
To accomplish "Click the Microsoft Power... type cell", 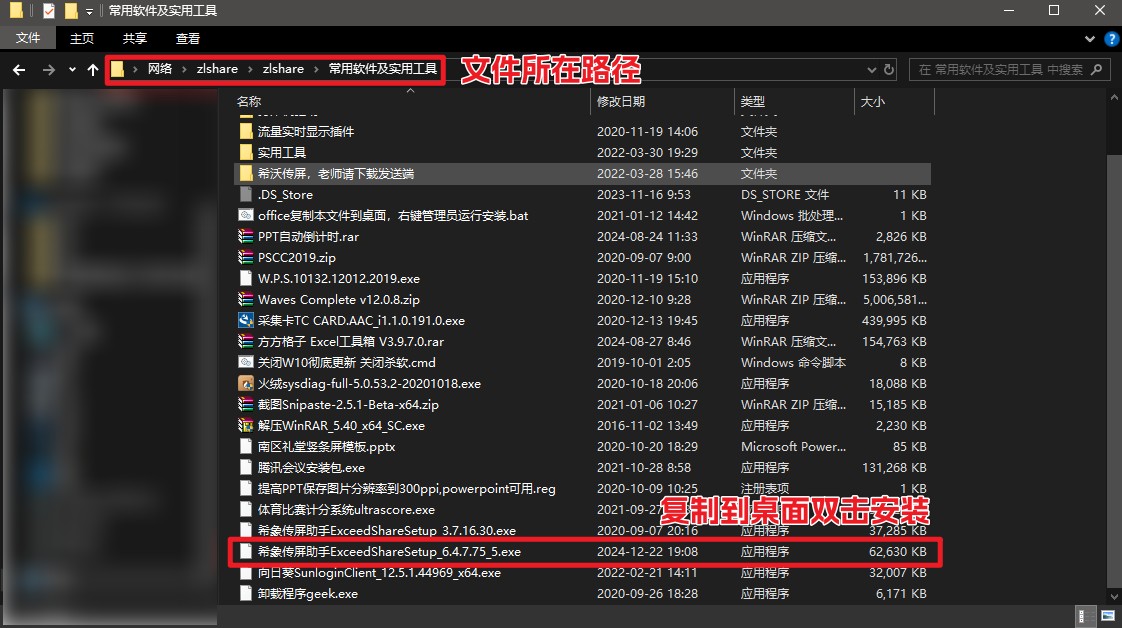I will [x=793, y=446].
